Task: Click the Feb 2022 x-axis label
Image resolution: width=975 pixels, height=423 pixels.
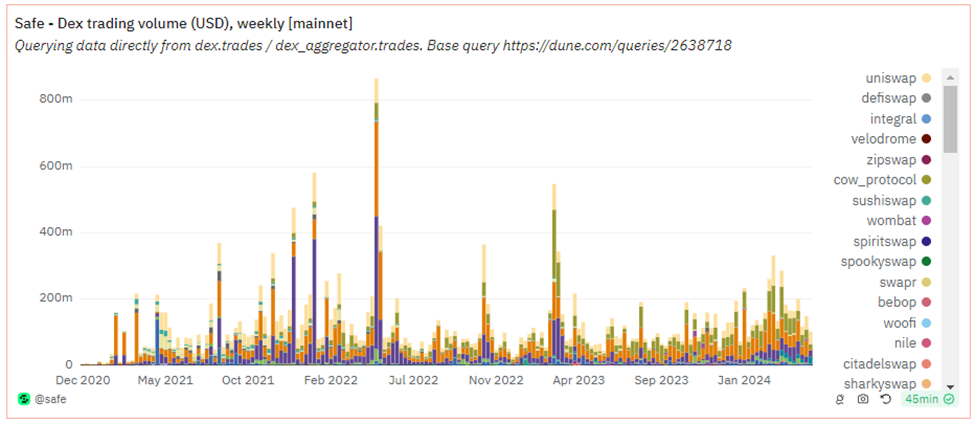Action: [x=331, y=379]
